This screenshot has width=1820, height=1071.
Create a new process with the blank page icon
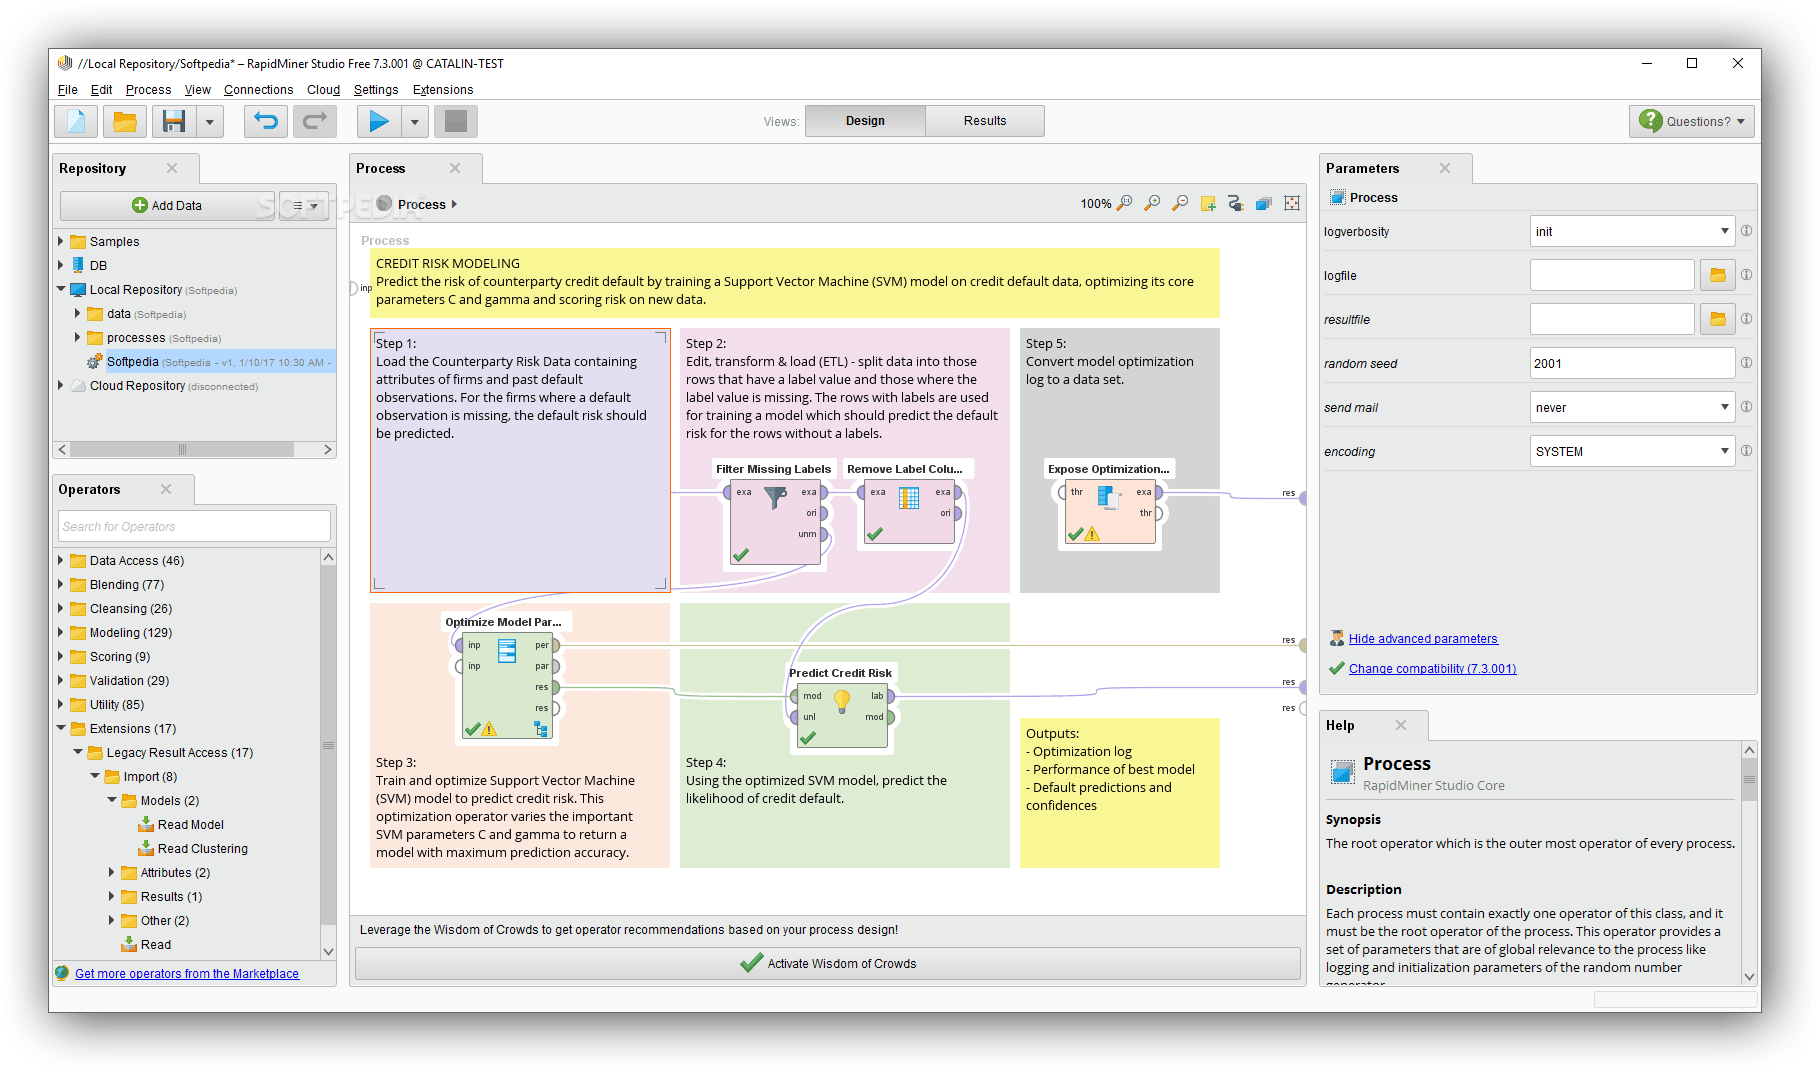77,121
